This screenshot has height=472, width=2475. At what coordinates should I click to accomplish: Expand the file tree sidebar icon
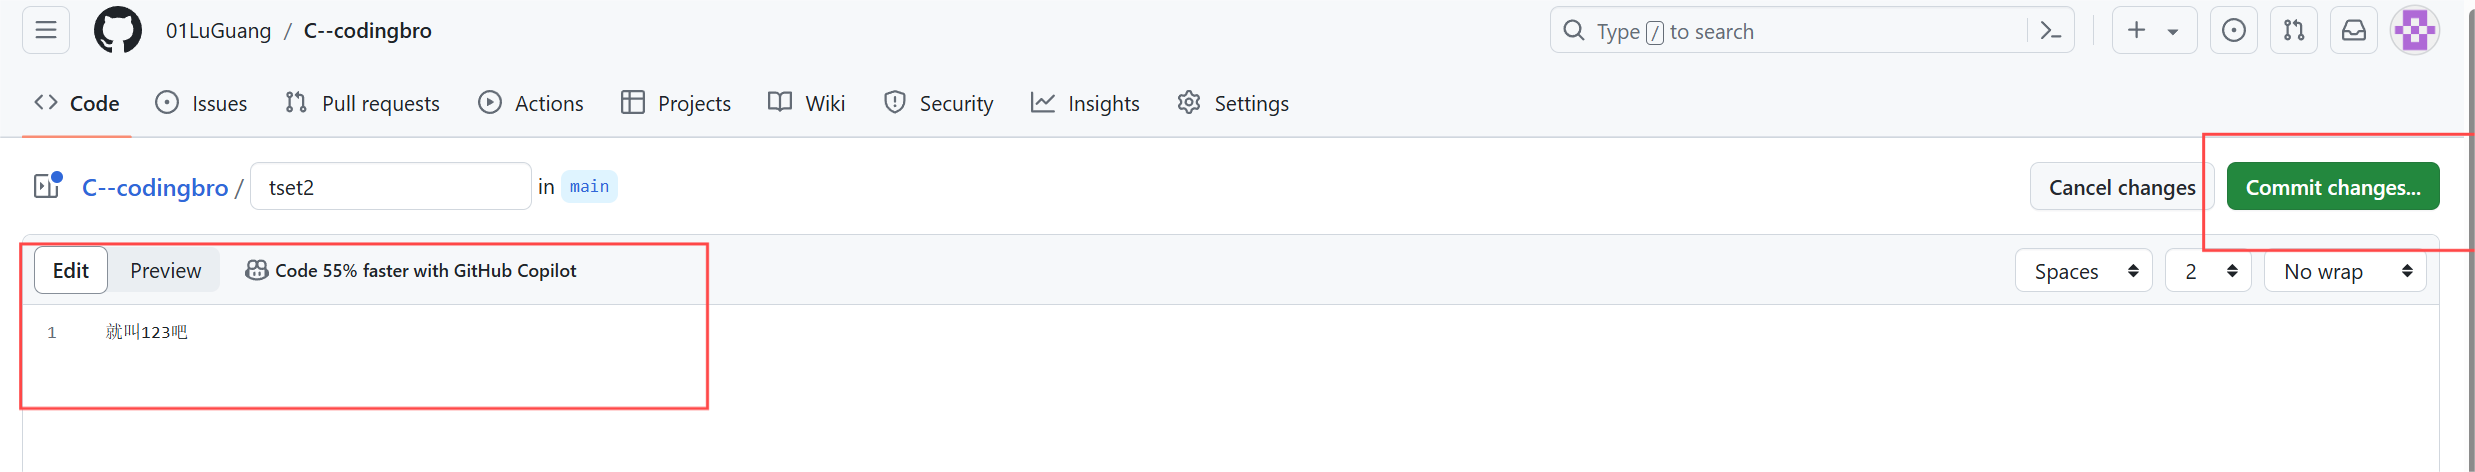pyautogui.click(x=48, y=185)
